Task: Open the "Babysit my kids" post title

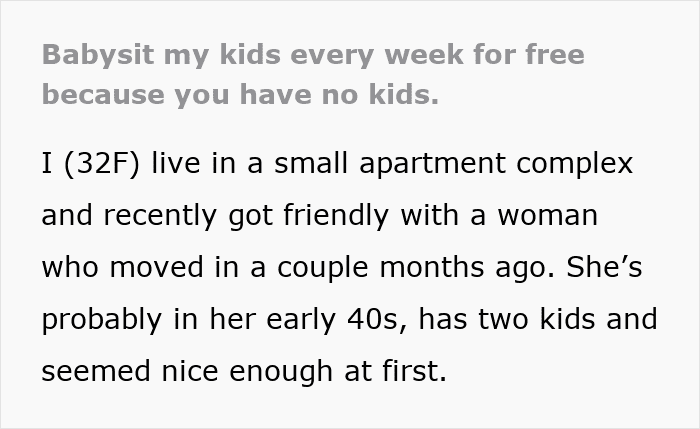Action: 313,75
